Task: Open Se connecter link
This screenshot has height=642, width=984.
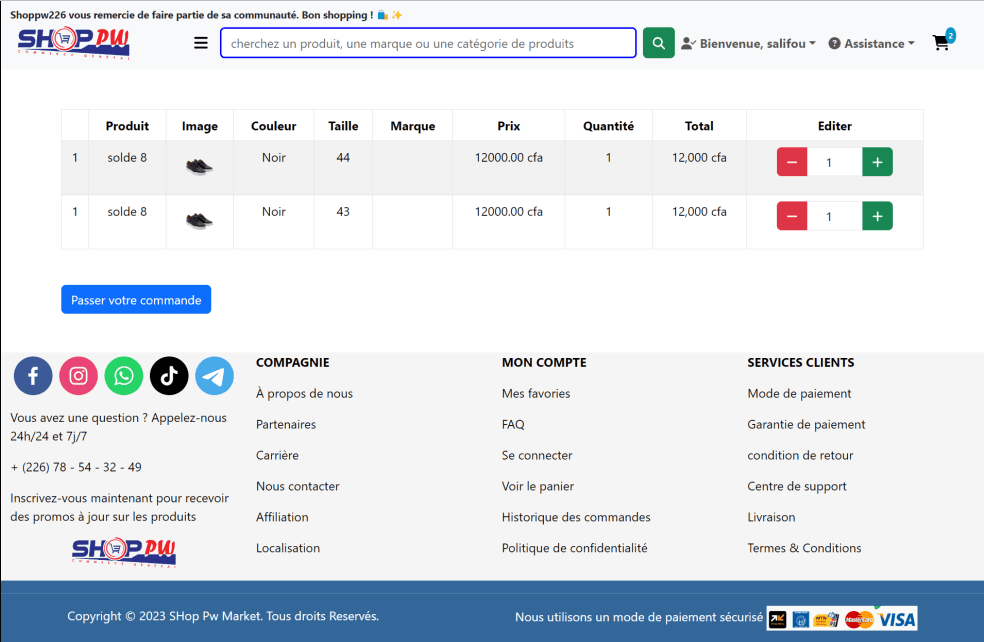Action: click(x=537, y=455)
